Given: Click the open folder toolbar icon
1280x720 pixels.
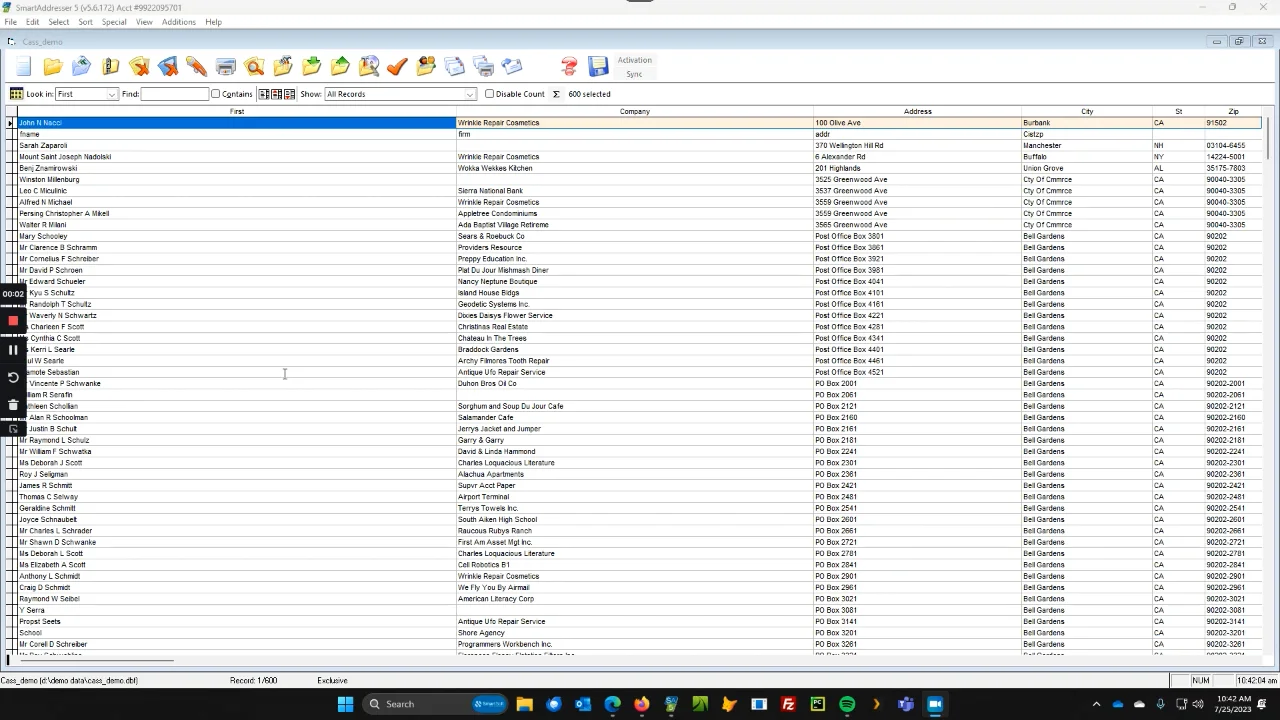Looking at the screenshot, I should 52,67.
